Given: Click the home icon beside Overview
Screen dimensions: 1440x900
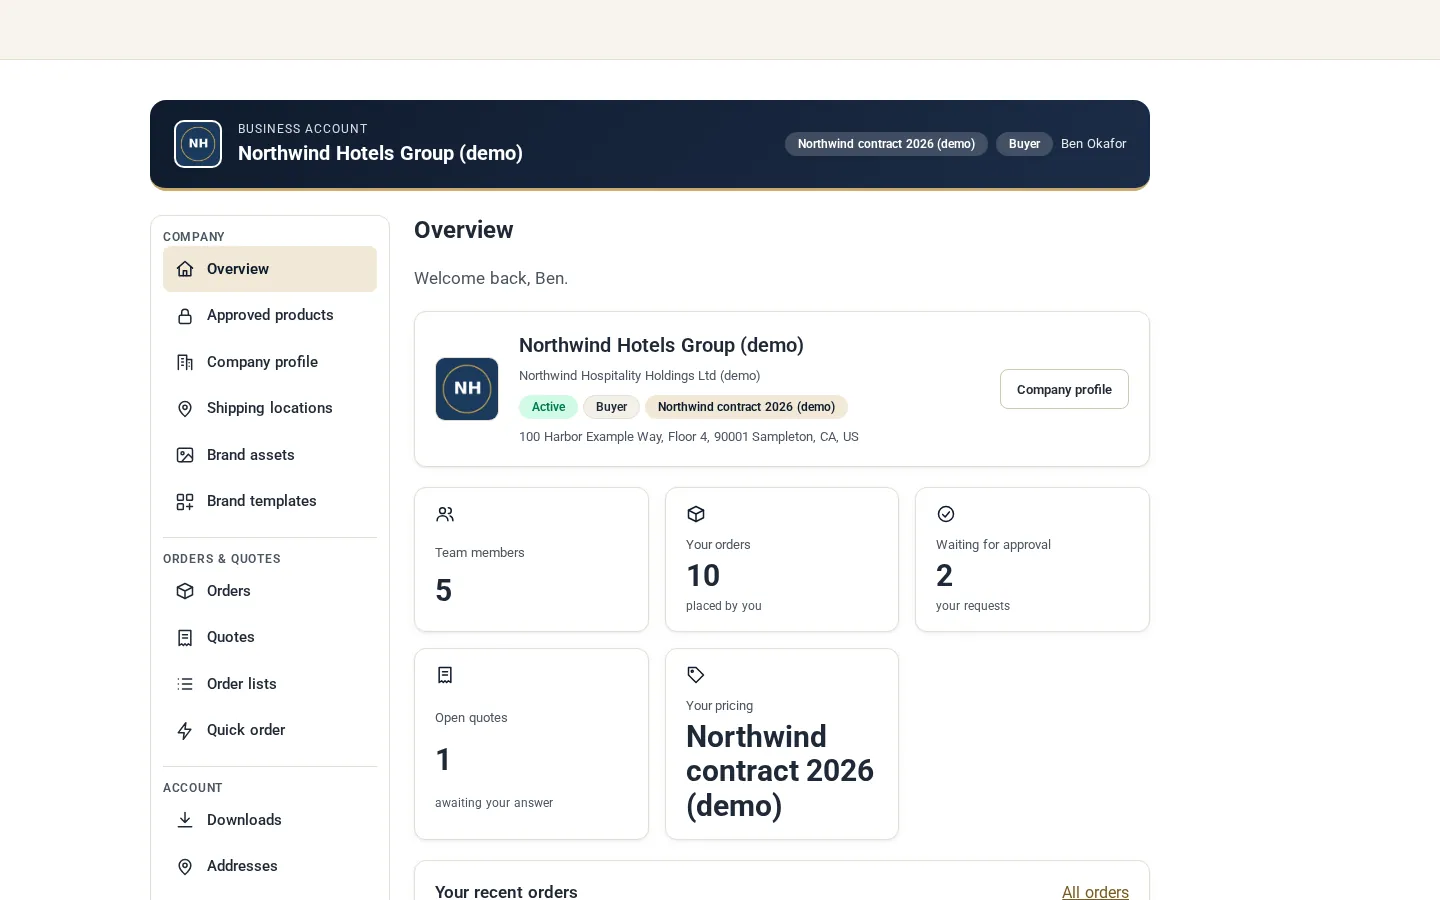Looking at the screenshot, I should coord(185,269).
